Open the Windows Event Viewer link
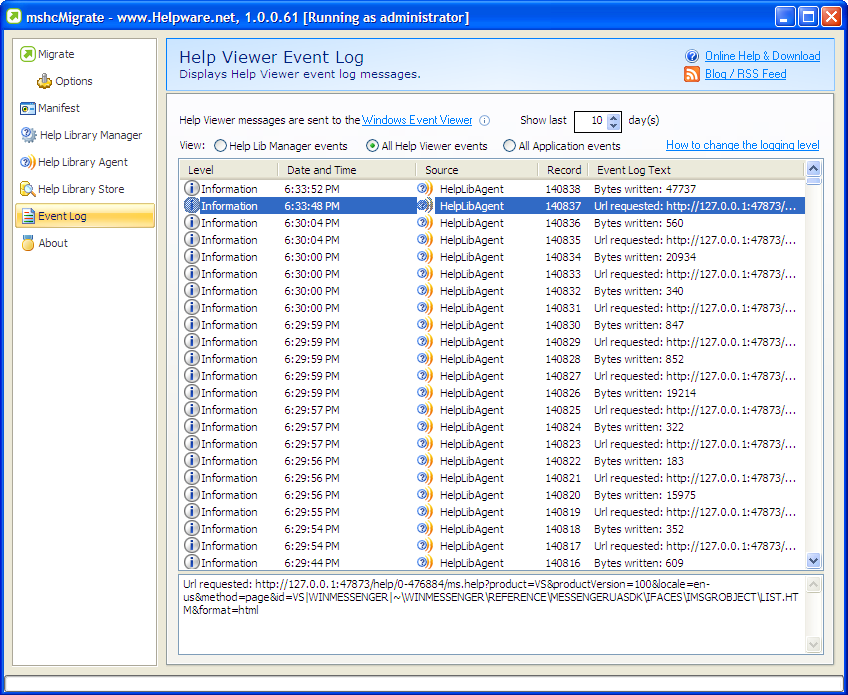This screenshot has width=848, height=695. [x=417, y=120]
